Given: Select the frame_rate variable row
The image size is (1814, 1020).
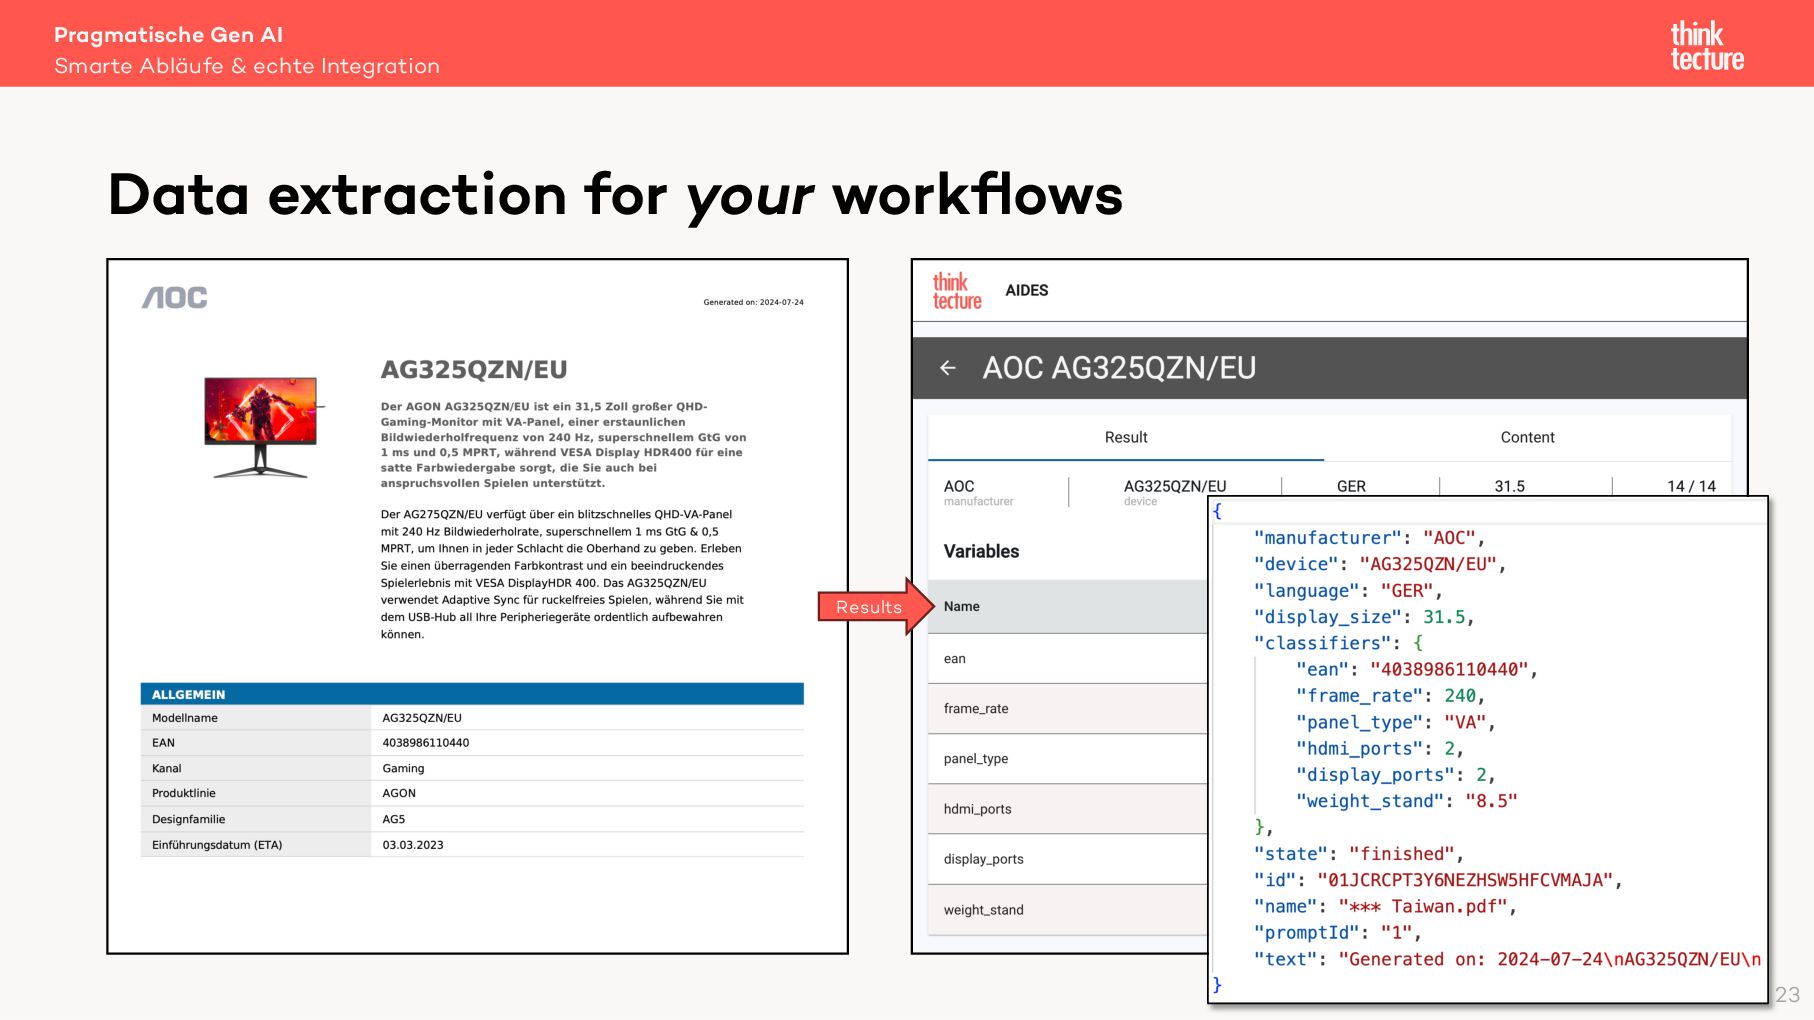Looking at the screenshot, I should pyautogui.click(x=1068, y=708).
